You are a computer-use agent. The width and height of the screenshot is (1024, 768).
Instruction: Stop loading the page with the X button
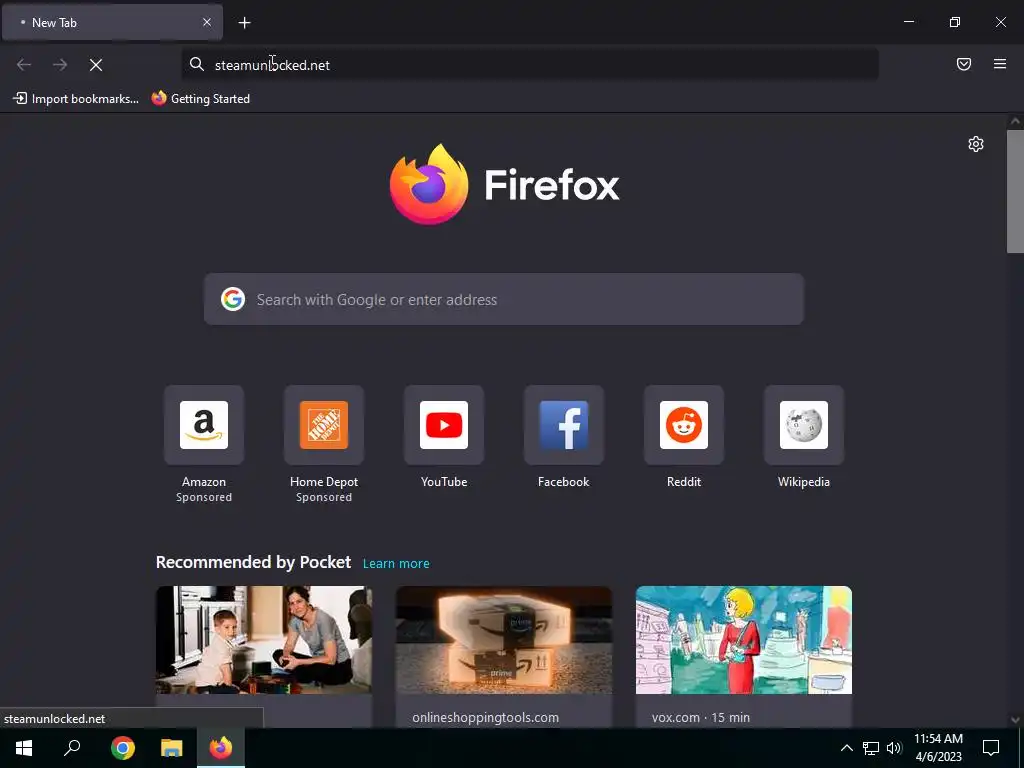(96, 65)
